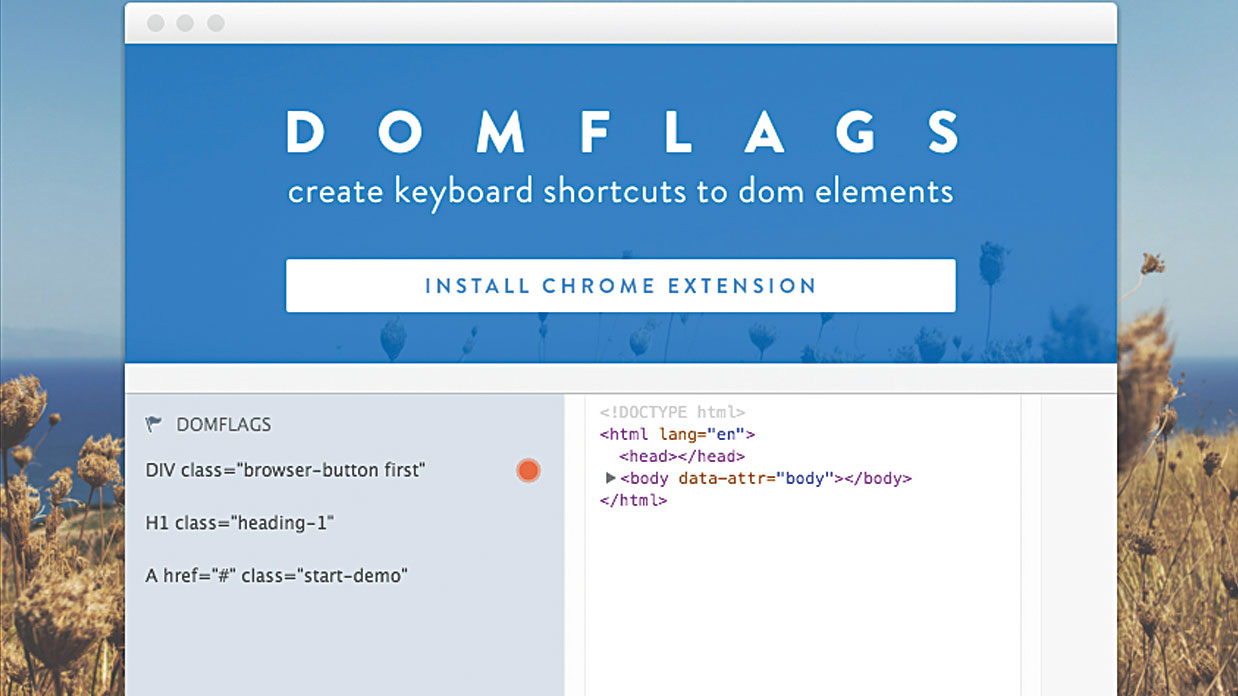This screenshot has height=696, width=1238.
Task: Click the DomFlags flag icon in panel header
Action: (152, 424)
